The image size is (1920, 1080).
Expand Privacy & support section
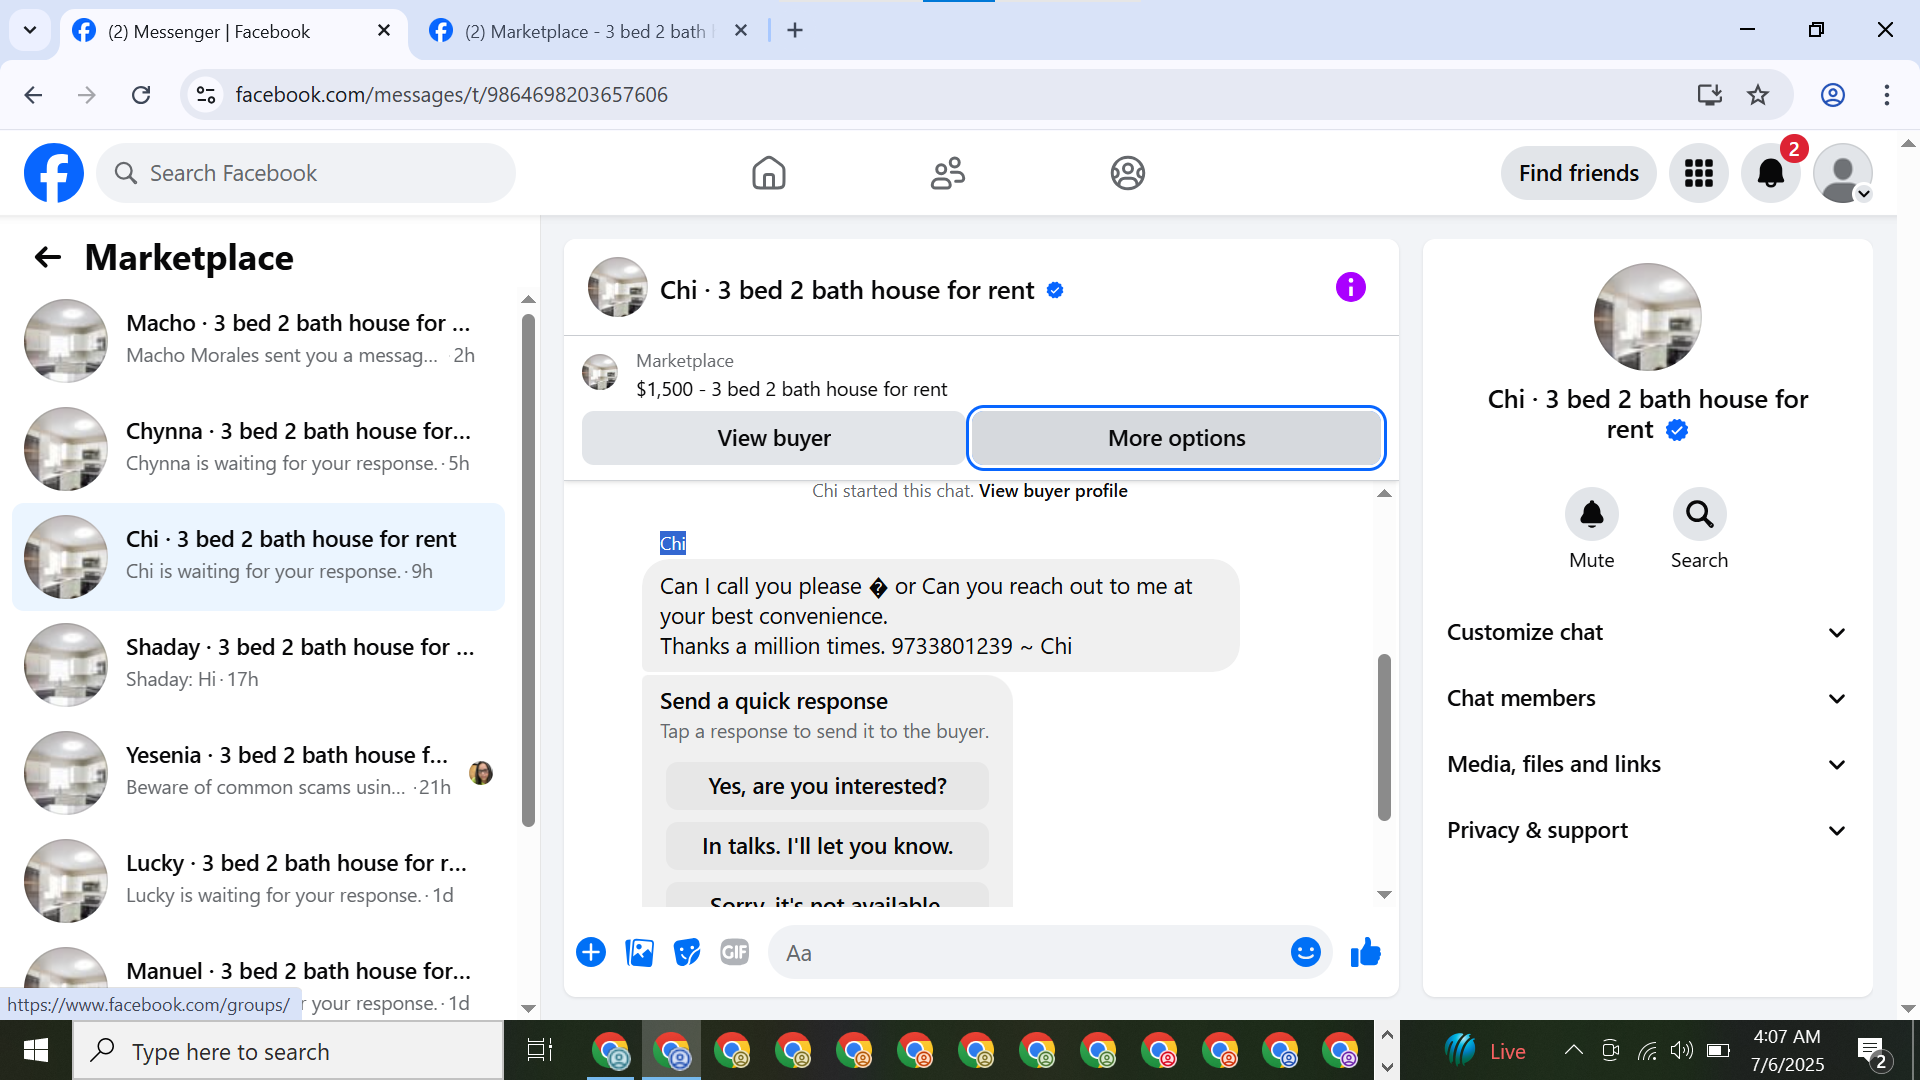(x=1647, y=830)
